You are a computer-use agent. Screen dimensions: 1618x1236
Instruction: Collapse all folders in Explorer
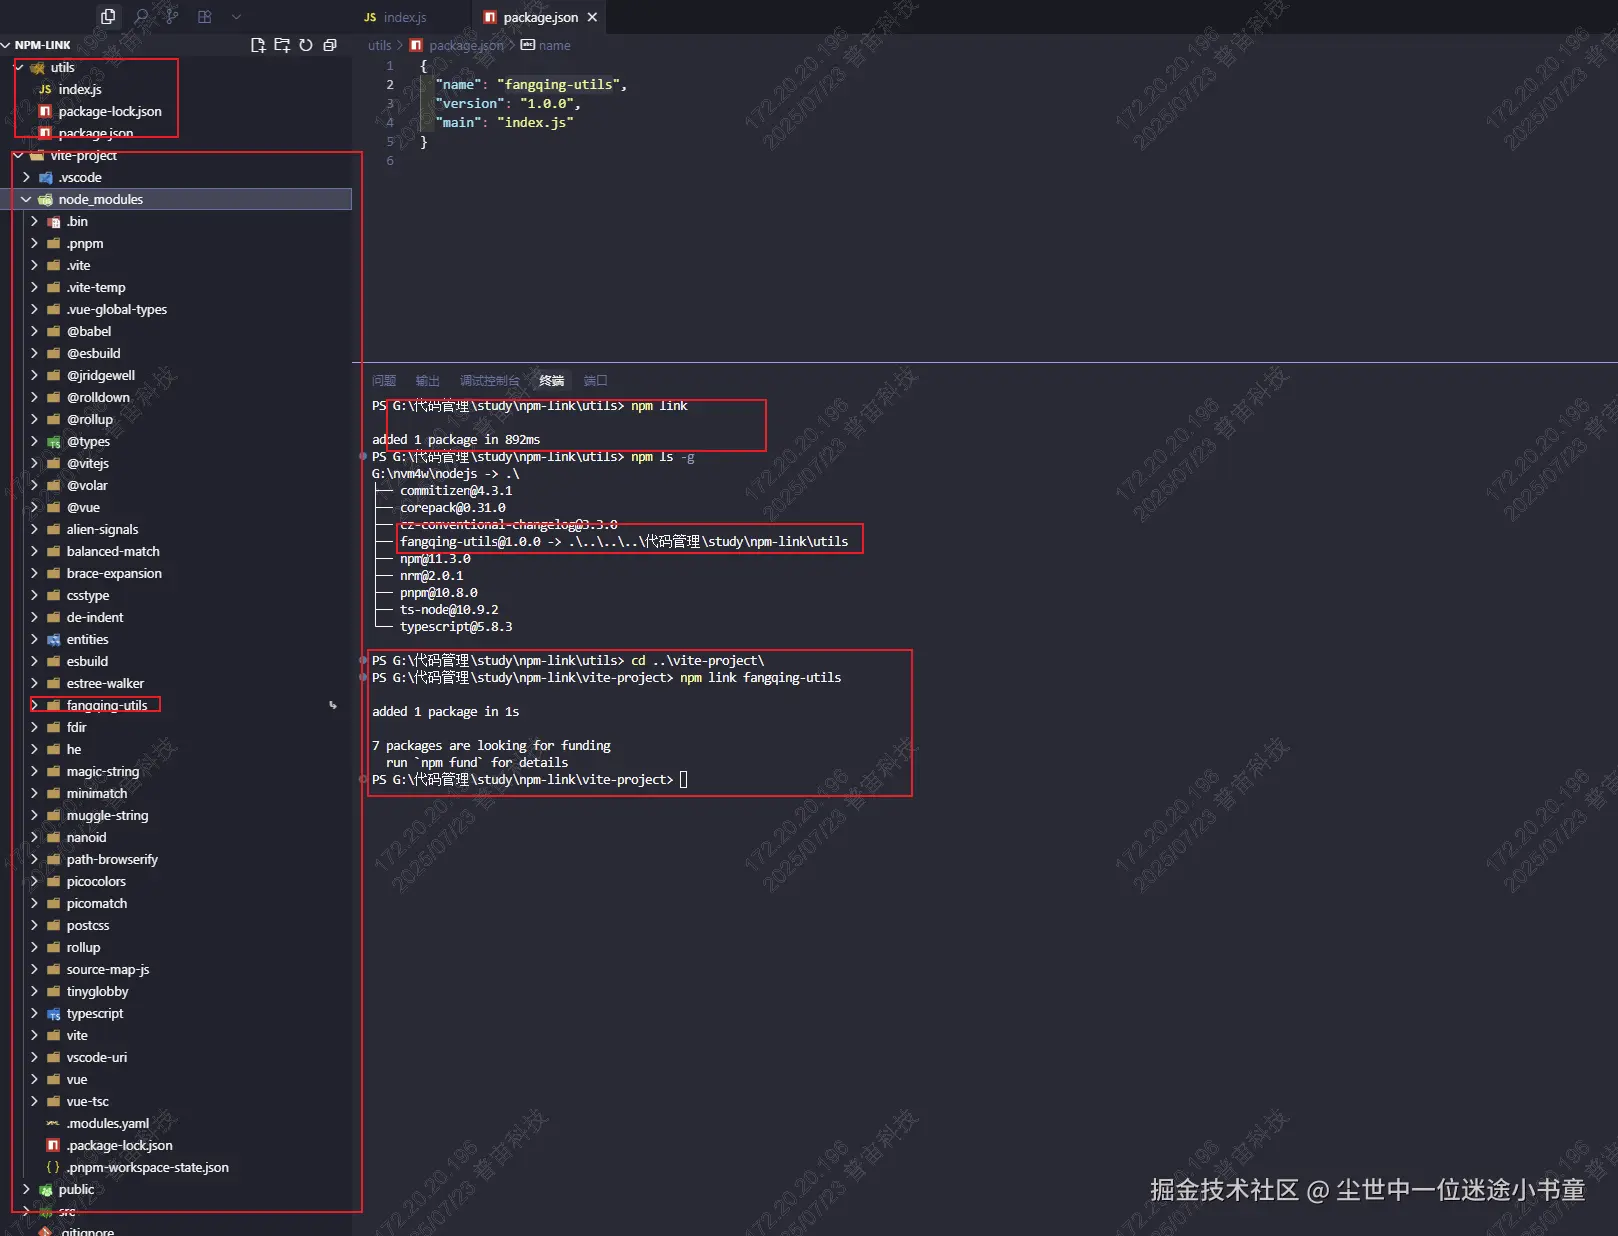point(330,45)
